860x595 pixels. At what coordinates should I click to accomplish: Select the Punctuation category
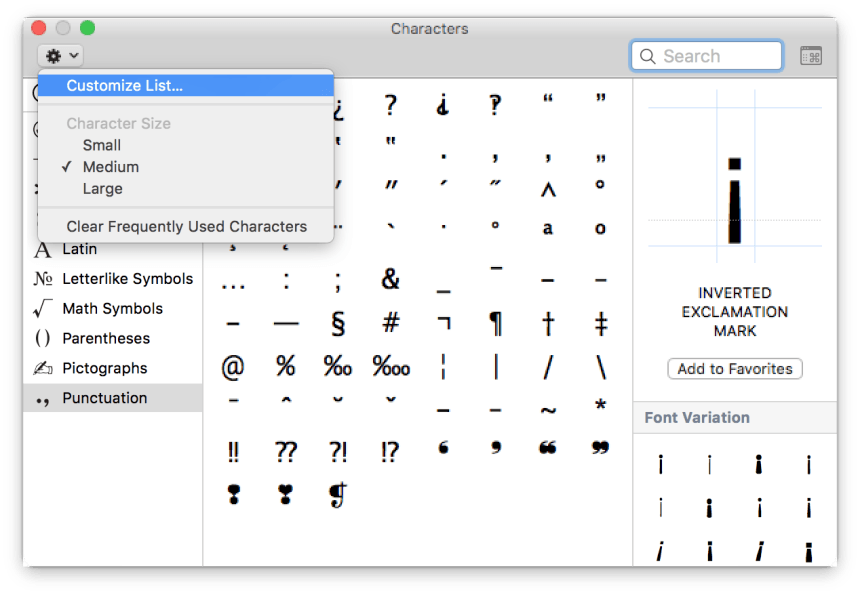pyautogui.click(x=112, y=398)
